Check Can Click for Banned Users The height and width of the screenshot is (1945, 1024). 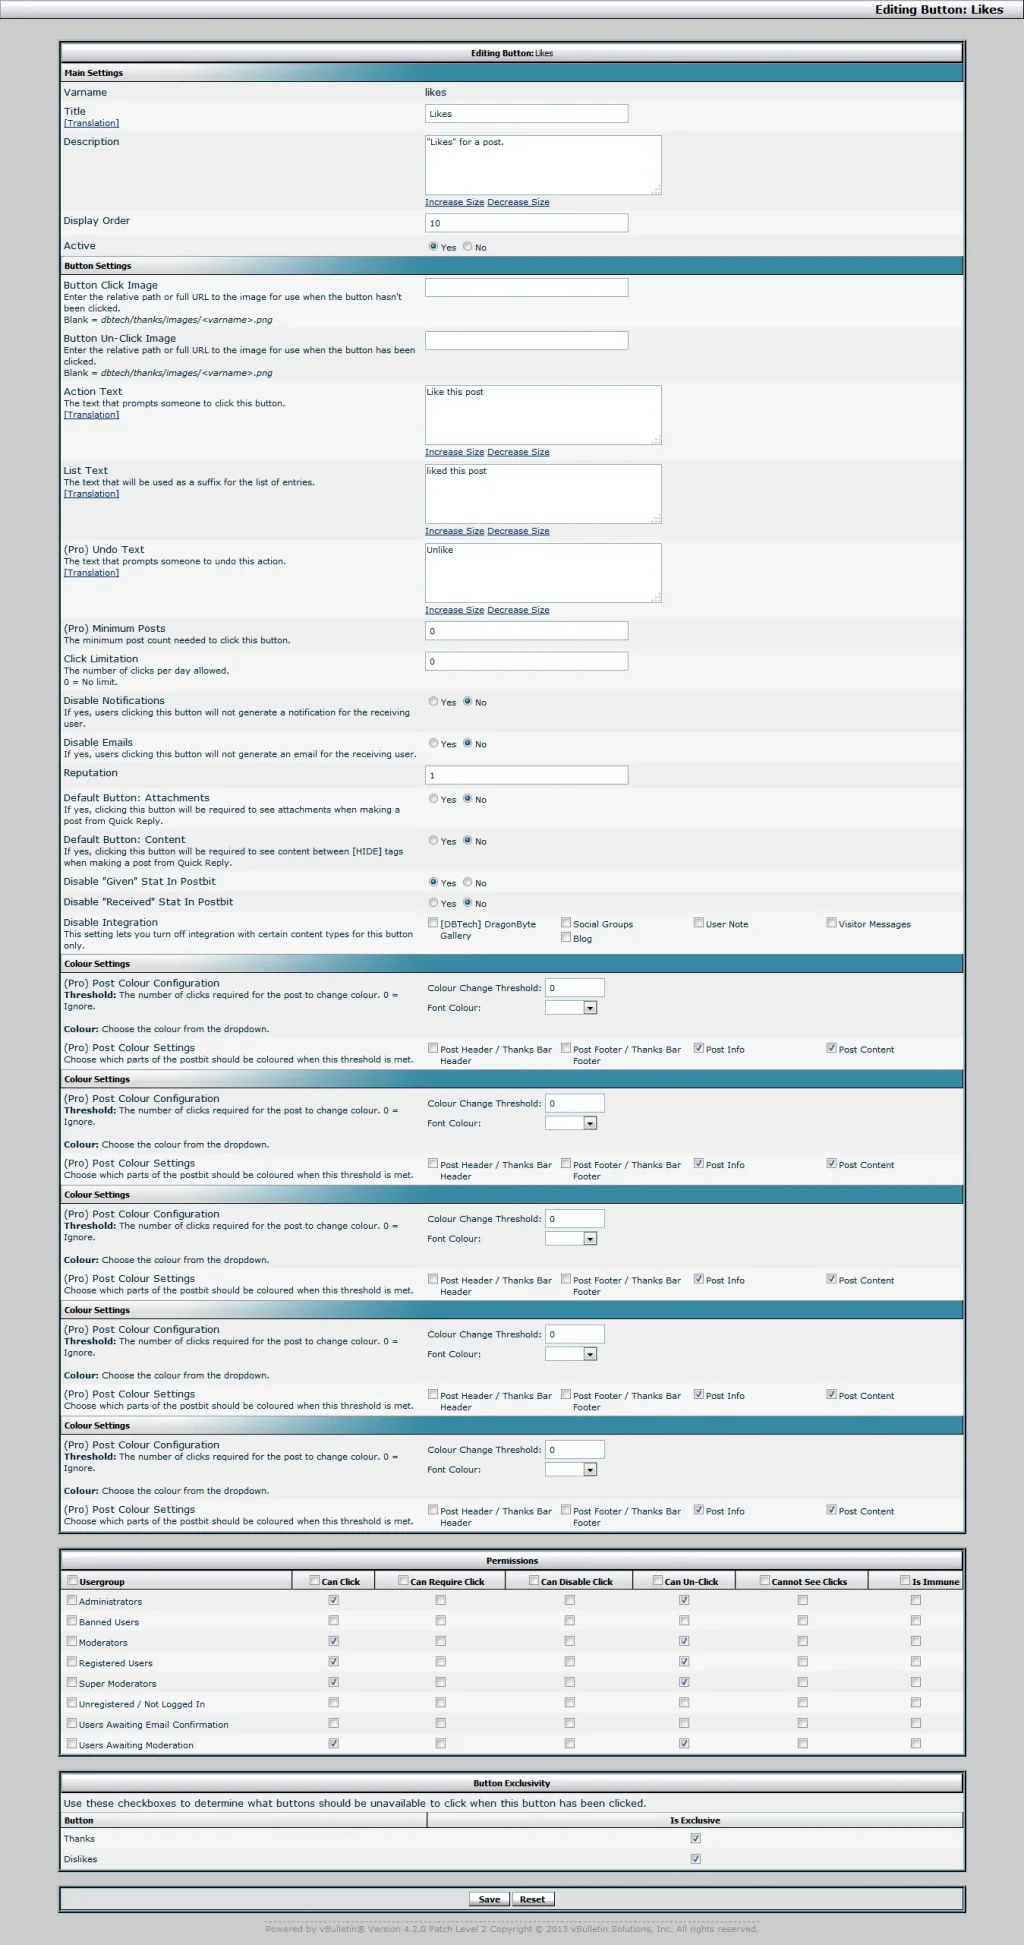333,1621
